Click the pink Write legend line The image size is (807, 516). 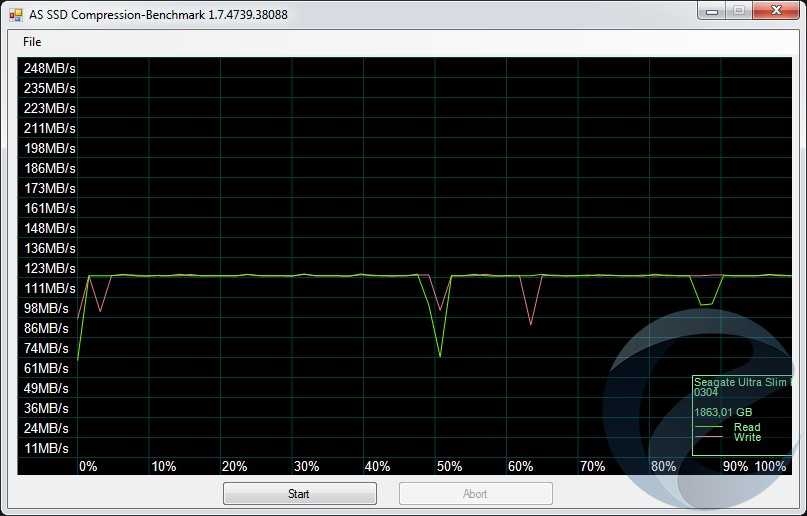708,438
